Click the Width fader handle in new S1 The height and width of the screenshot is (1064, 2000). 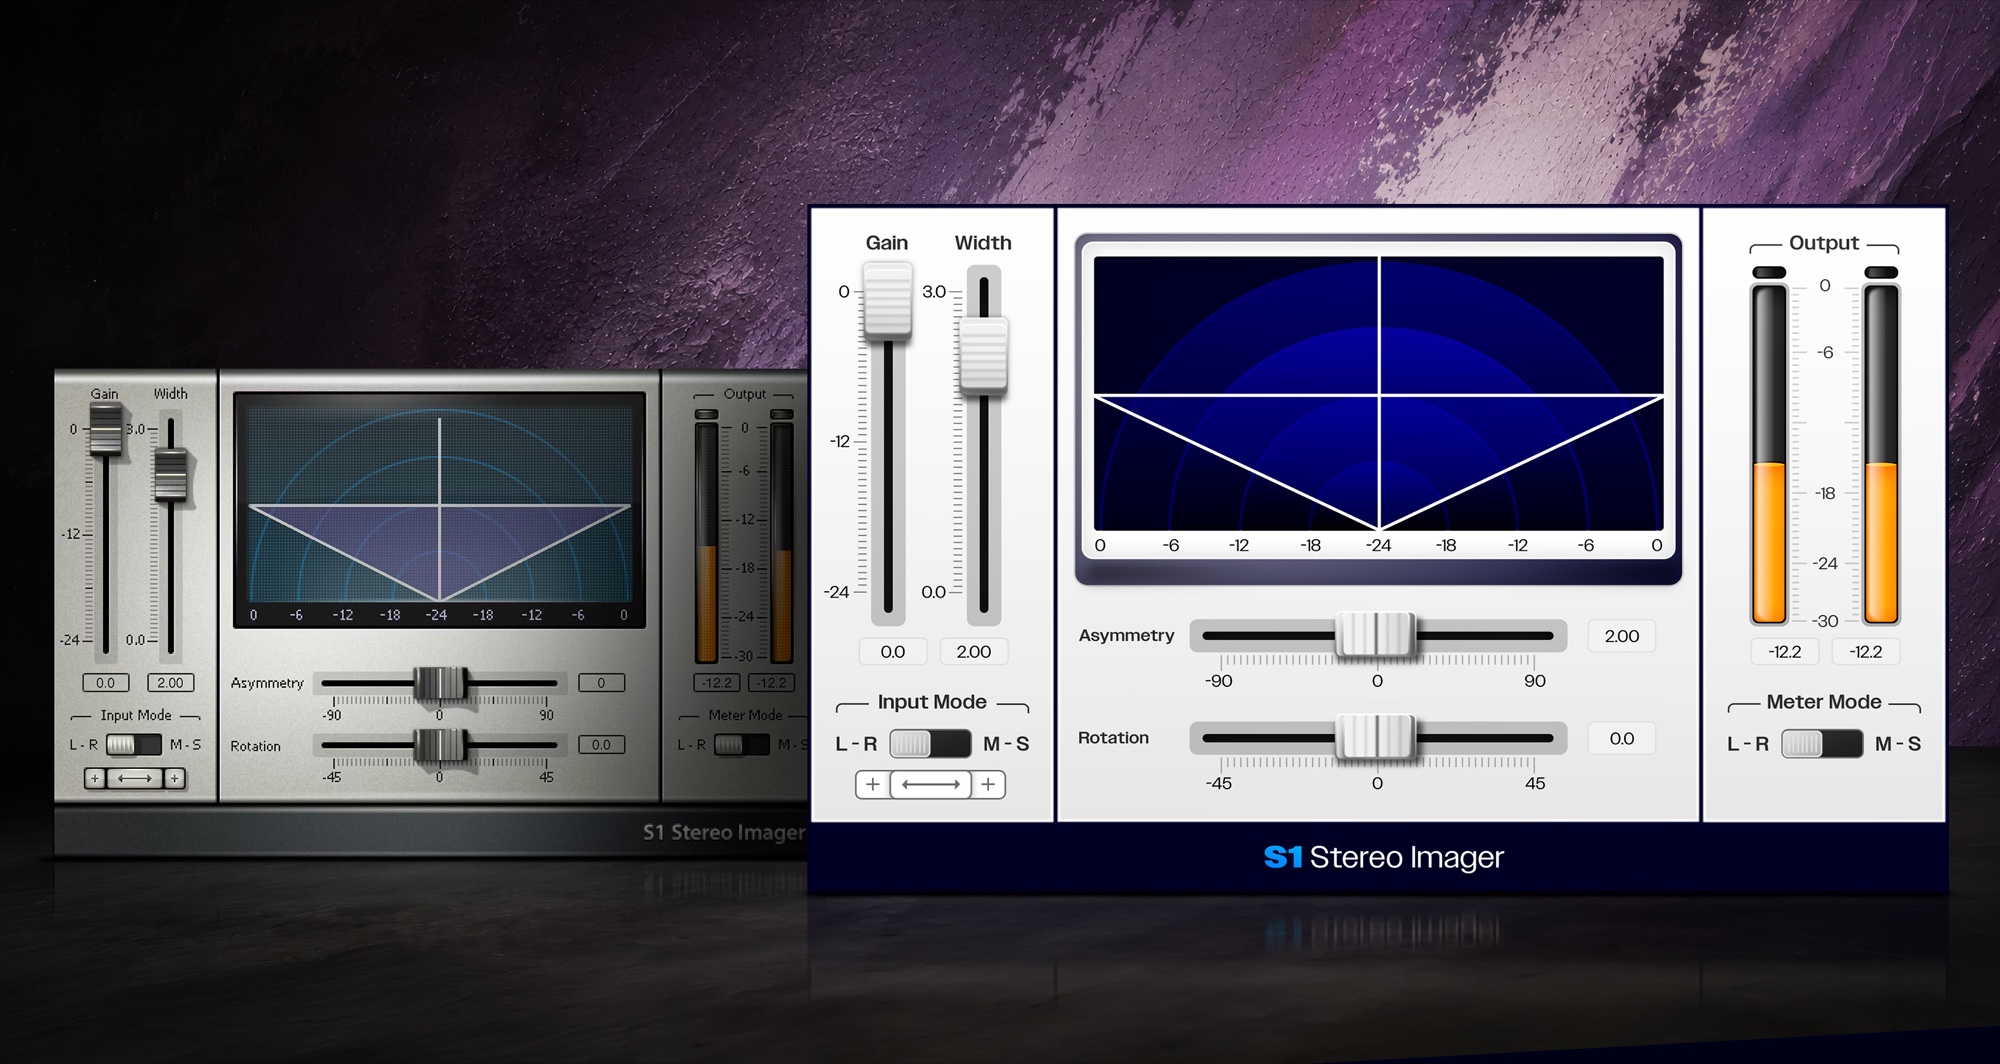[983, 354]
